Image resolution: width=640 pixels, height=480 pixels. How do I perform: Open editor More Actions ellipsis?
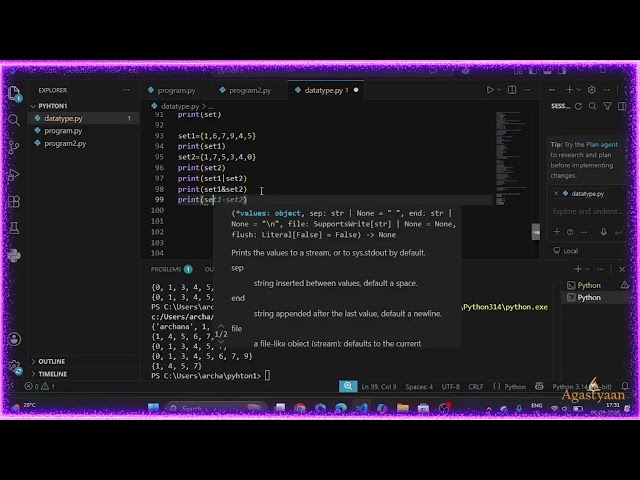[527, 90]
